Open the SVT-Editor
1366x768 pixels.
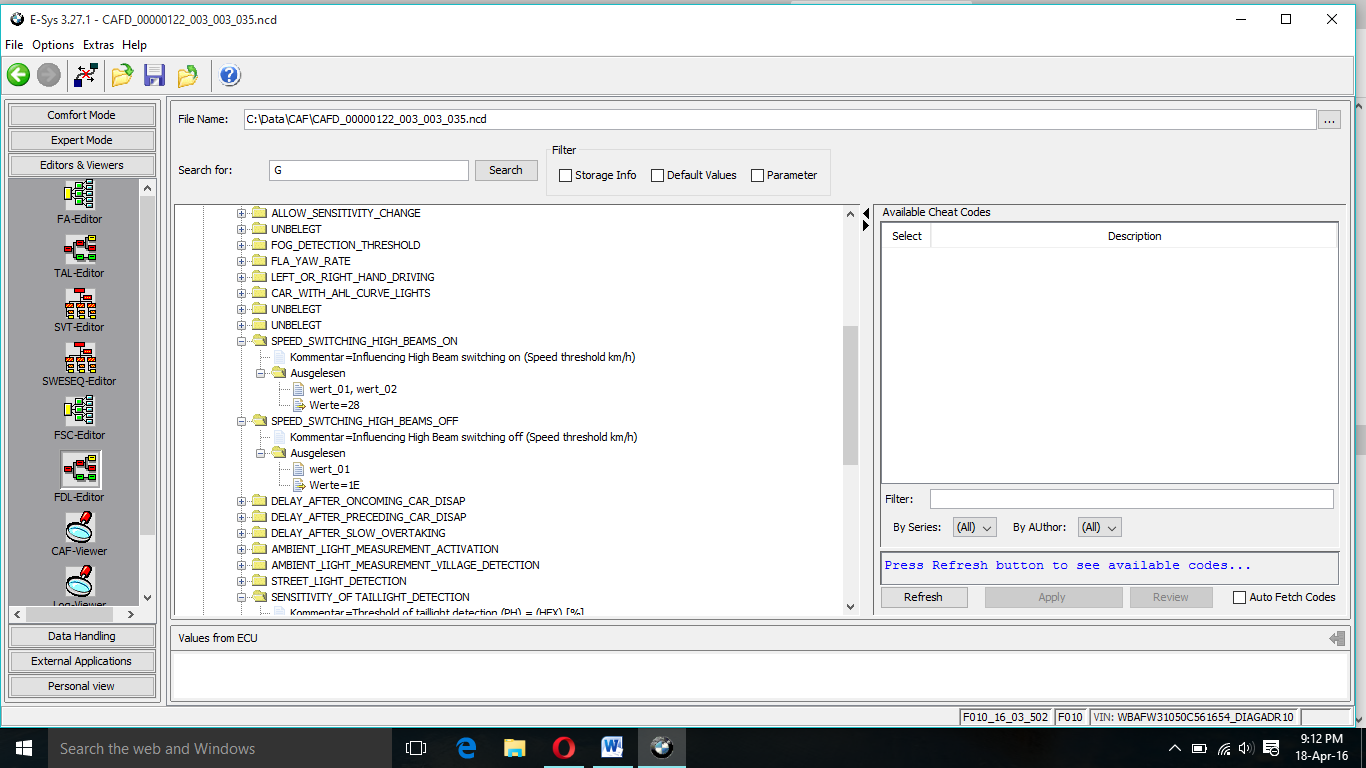click(x=79, y=310)
